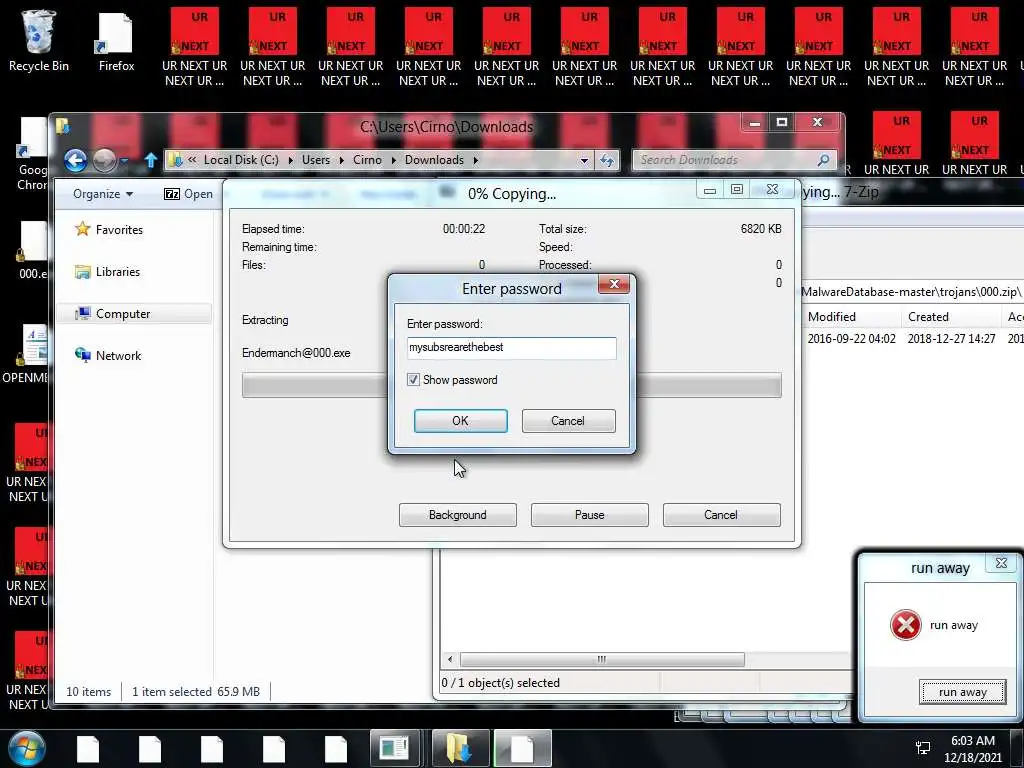Expand the arrow after Local Disk (C:)
The width and height of the screenshot is (1024, 768).
tap(290, 160)
